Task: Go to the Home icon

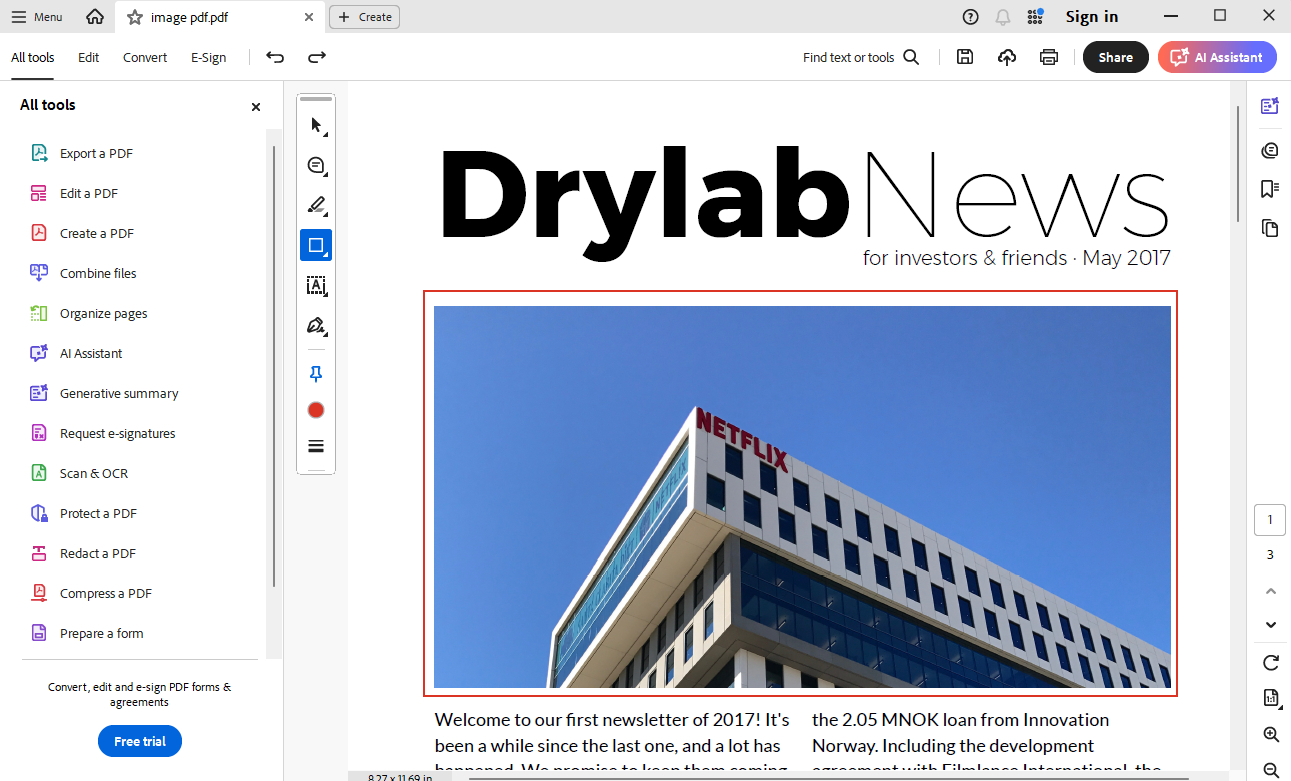Action: tap(95, 17)
